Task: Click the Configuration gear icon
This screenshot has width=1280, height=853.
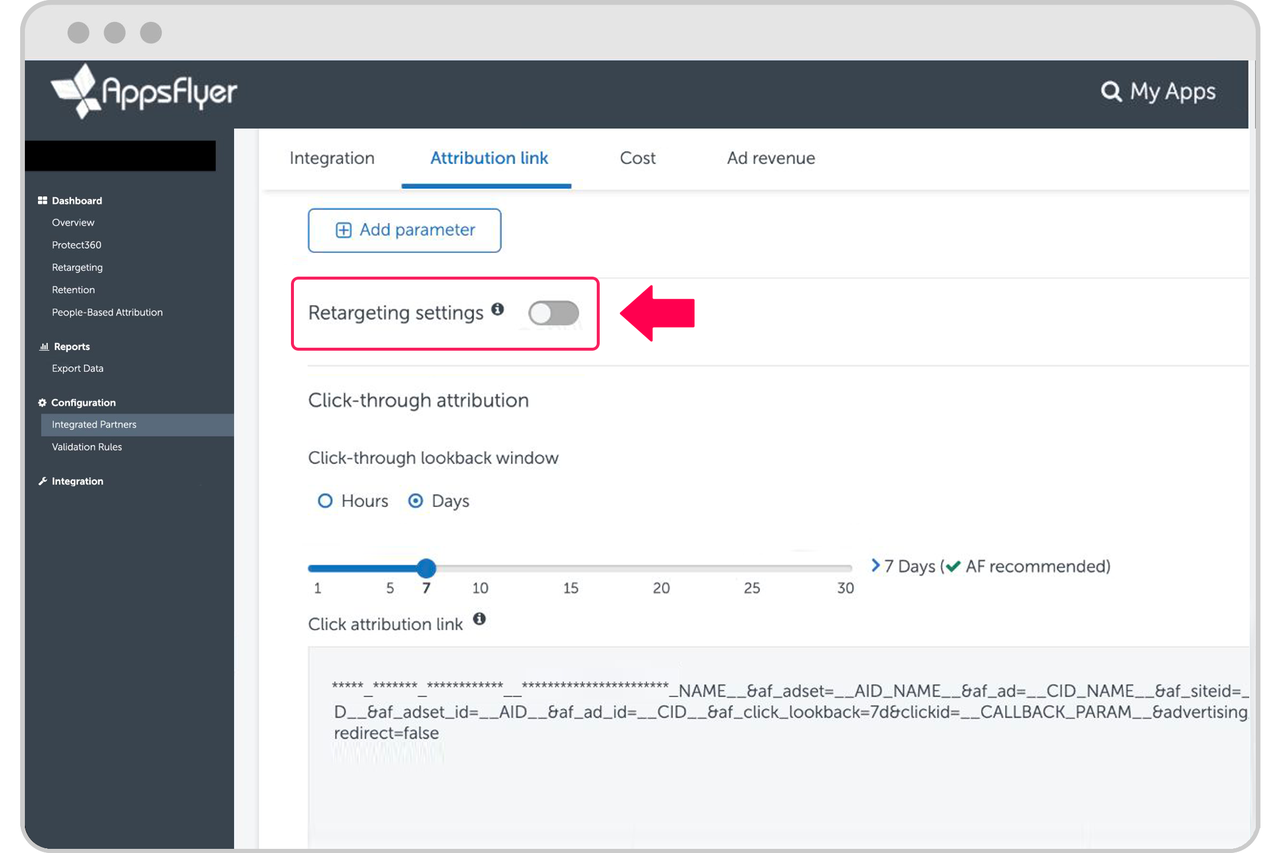Action: pyautogui.click(x=42, y=403)
